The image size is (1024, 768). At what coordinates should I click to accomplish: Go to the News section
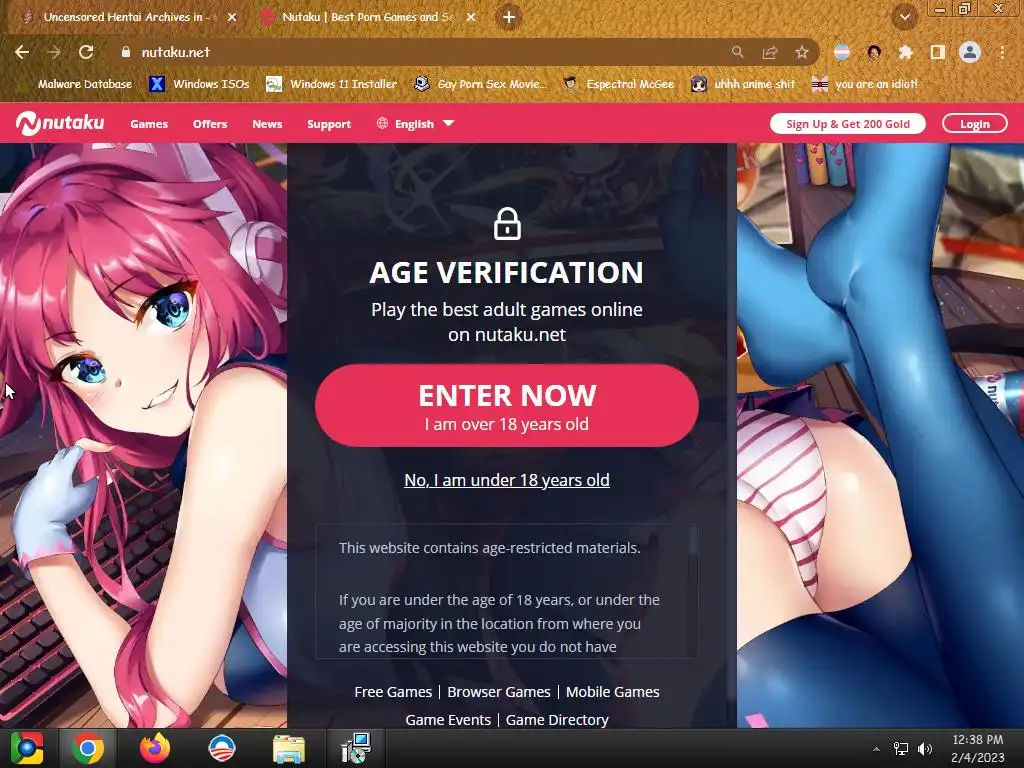267,123
